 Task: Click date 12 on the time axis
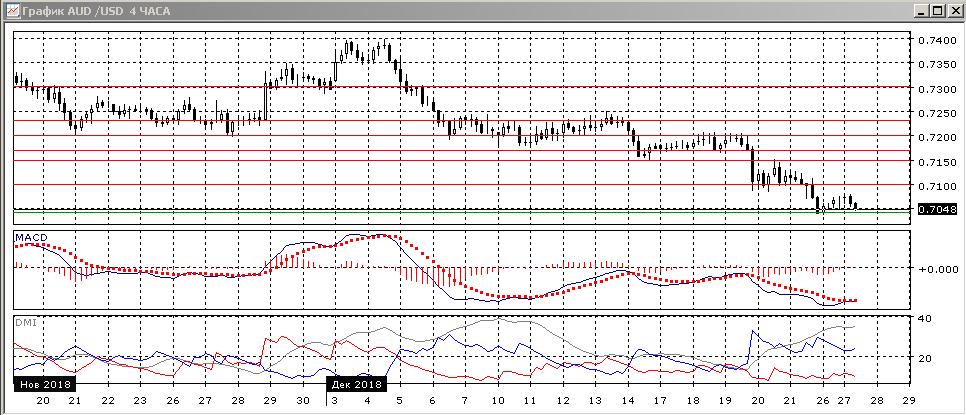point(562,400)
